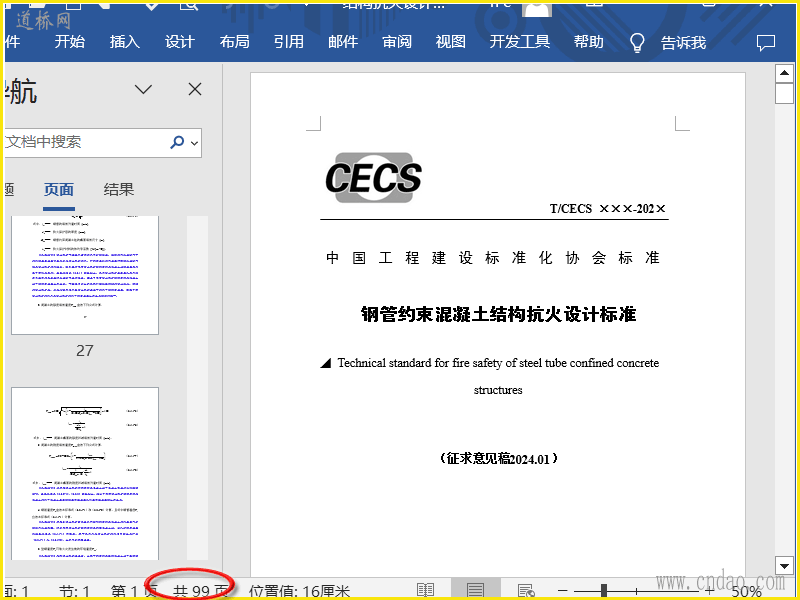The image size is (800, 600).
Task: Switch to the 设计 ribbon tab
Action: tap(180, 42)
